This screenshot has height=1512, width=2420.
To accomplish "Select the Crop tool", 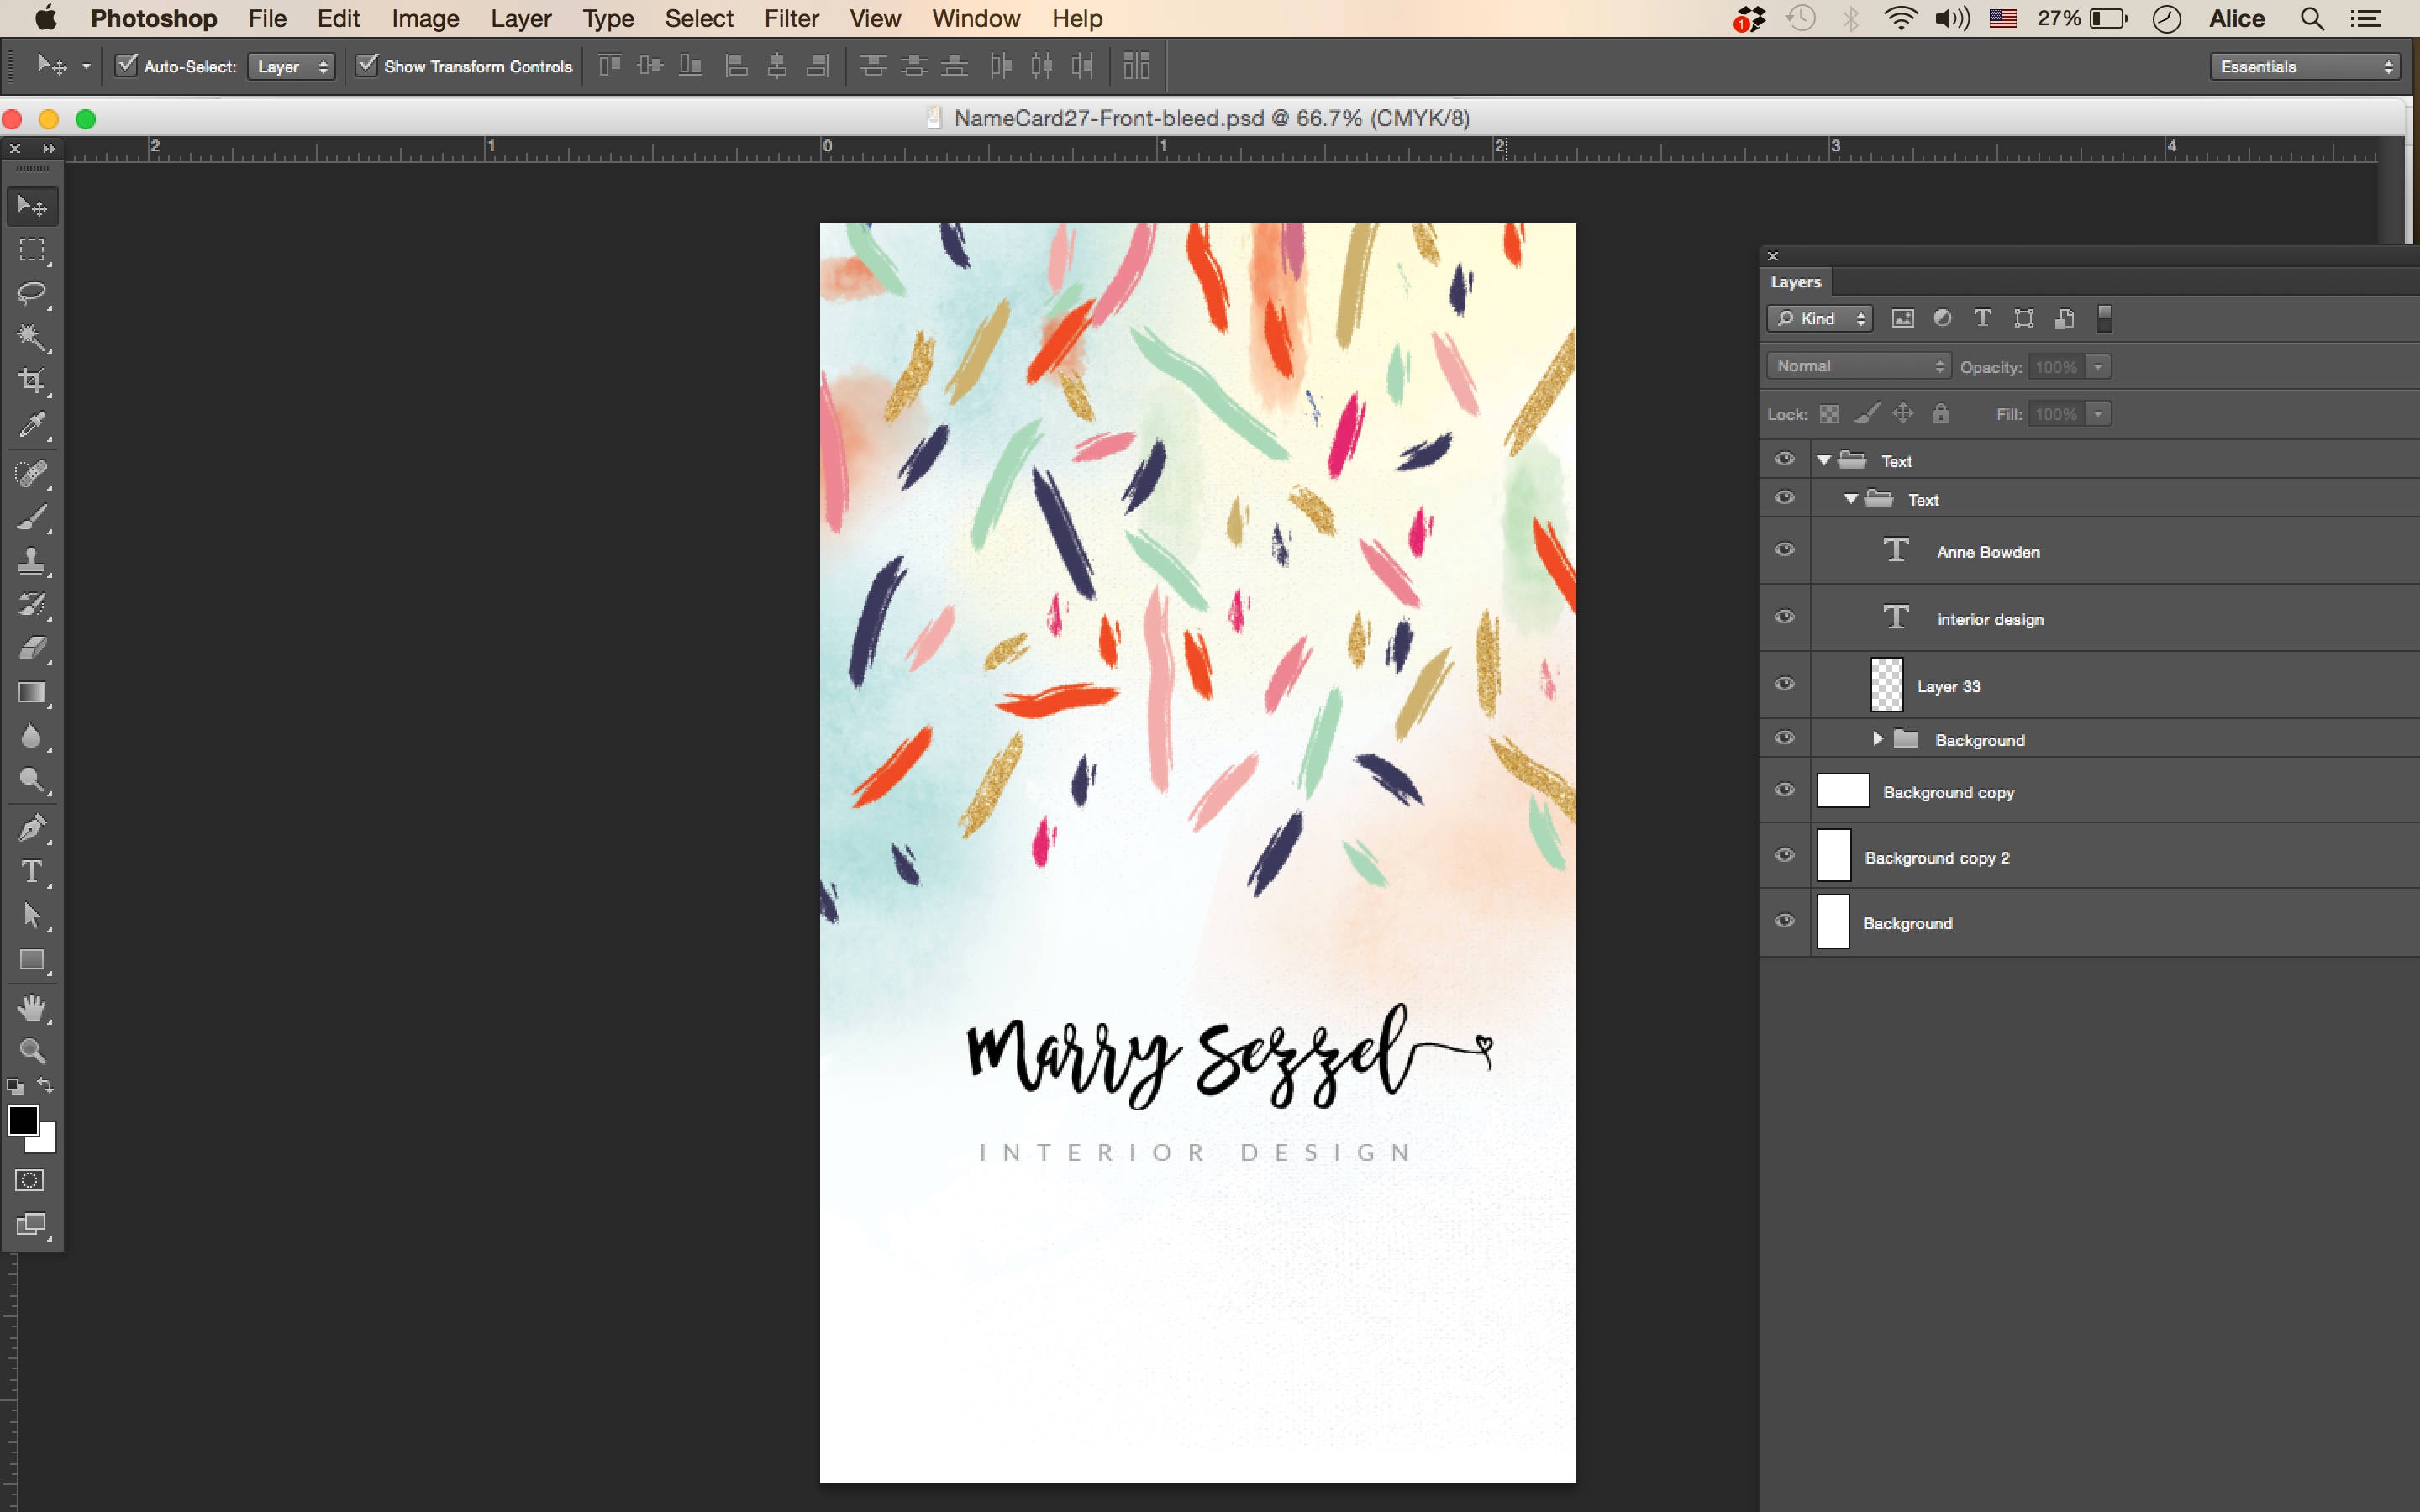I will [x=32, y=381].
